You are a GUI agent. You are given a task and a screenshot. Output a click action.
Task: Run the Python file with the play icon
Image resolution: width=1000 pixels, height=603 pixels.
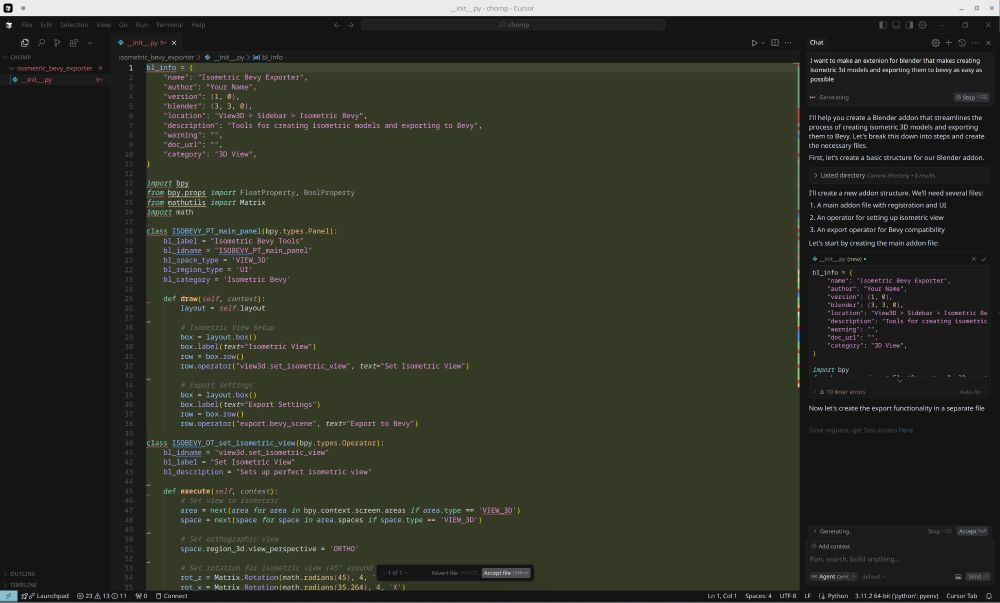tap(754, 43)
